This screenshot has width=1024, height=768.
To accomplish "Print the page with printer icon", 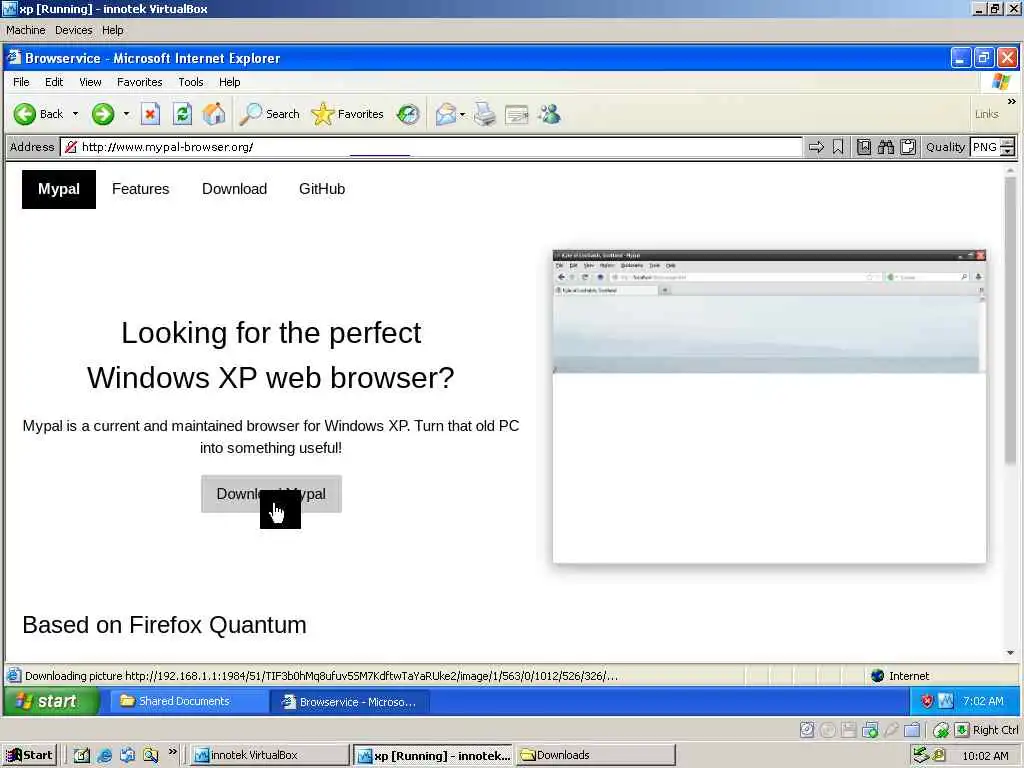I will 485,114.
